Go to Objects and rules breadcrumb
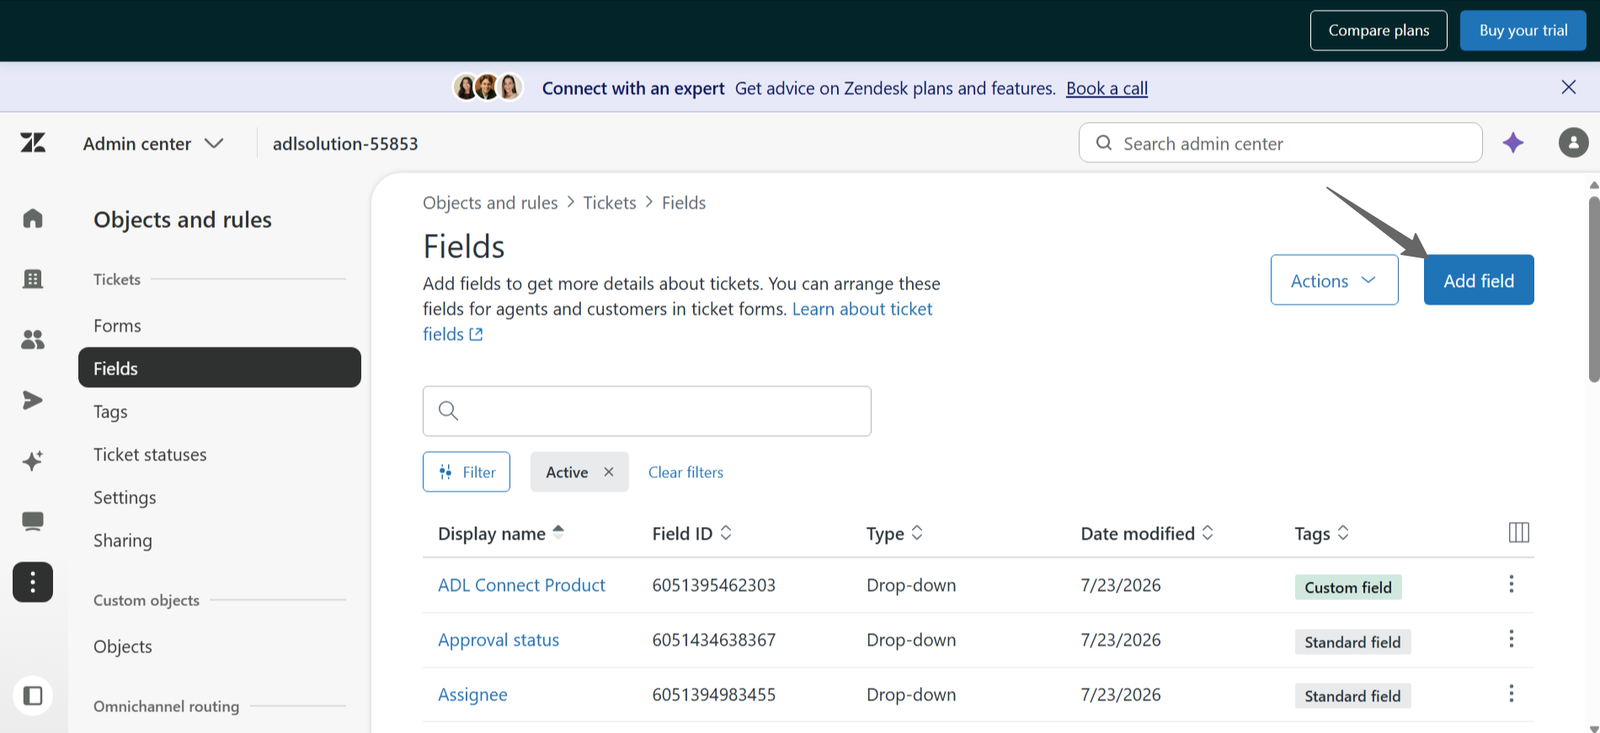This screenshot has height=733, width=1600. [x=490, y=202]
